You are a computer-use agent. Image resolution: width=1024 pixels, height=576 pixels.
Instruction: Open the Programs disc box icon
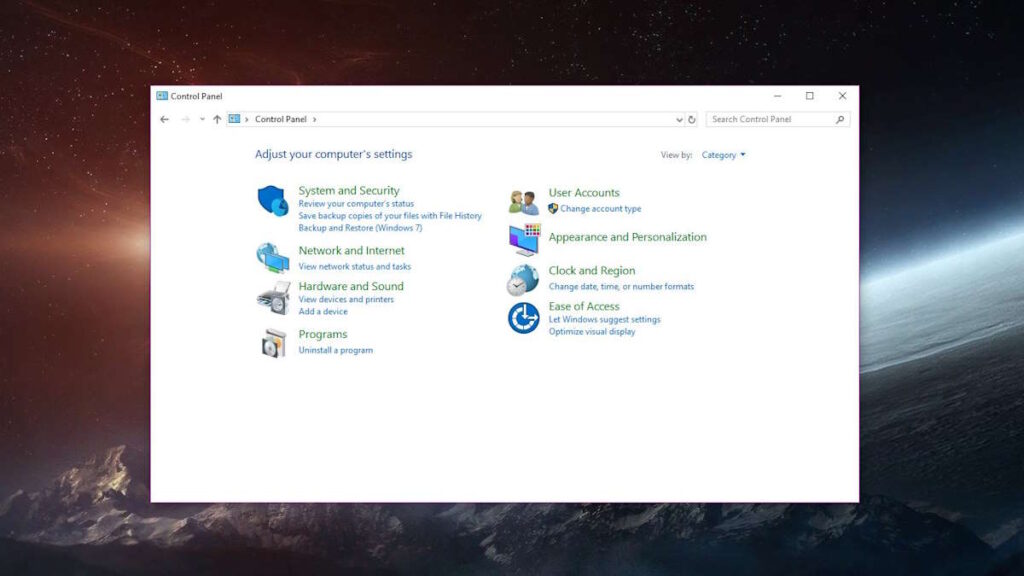point(274,343)
